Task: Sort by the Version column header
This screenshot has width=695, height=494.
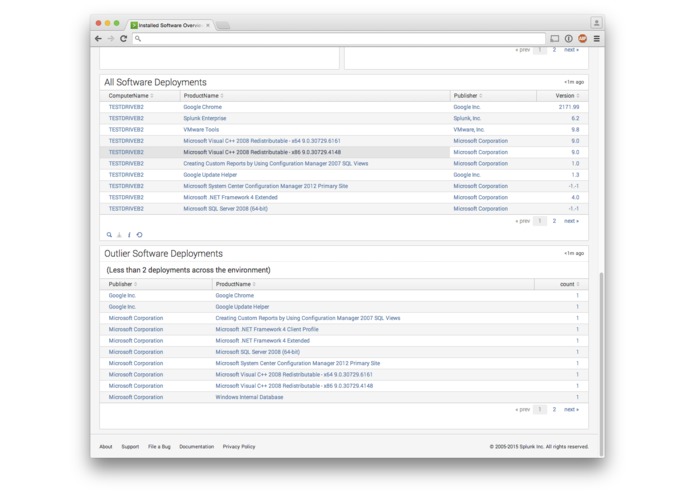Action: click(567, 96)
